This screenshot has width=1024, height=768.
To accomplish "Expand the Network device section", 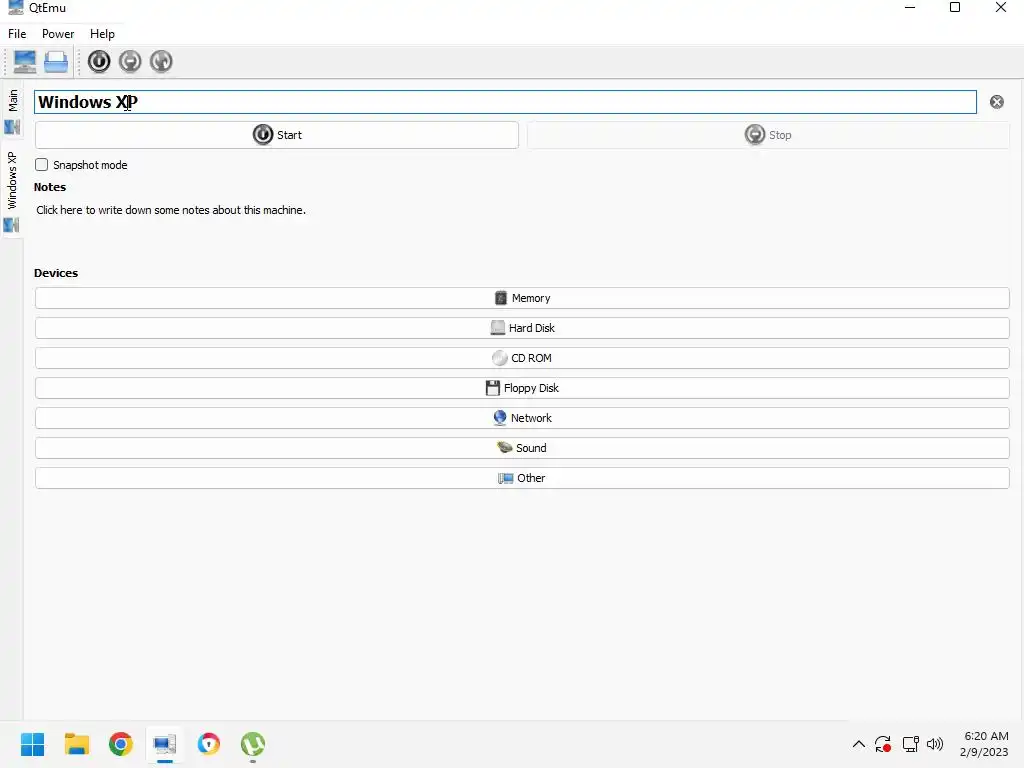I will pyautogui.click(x=522, y=419).
